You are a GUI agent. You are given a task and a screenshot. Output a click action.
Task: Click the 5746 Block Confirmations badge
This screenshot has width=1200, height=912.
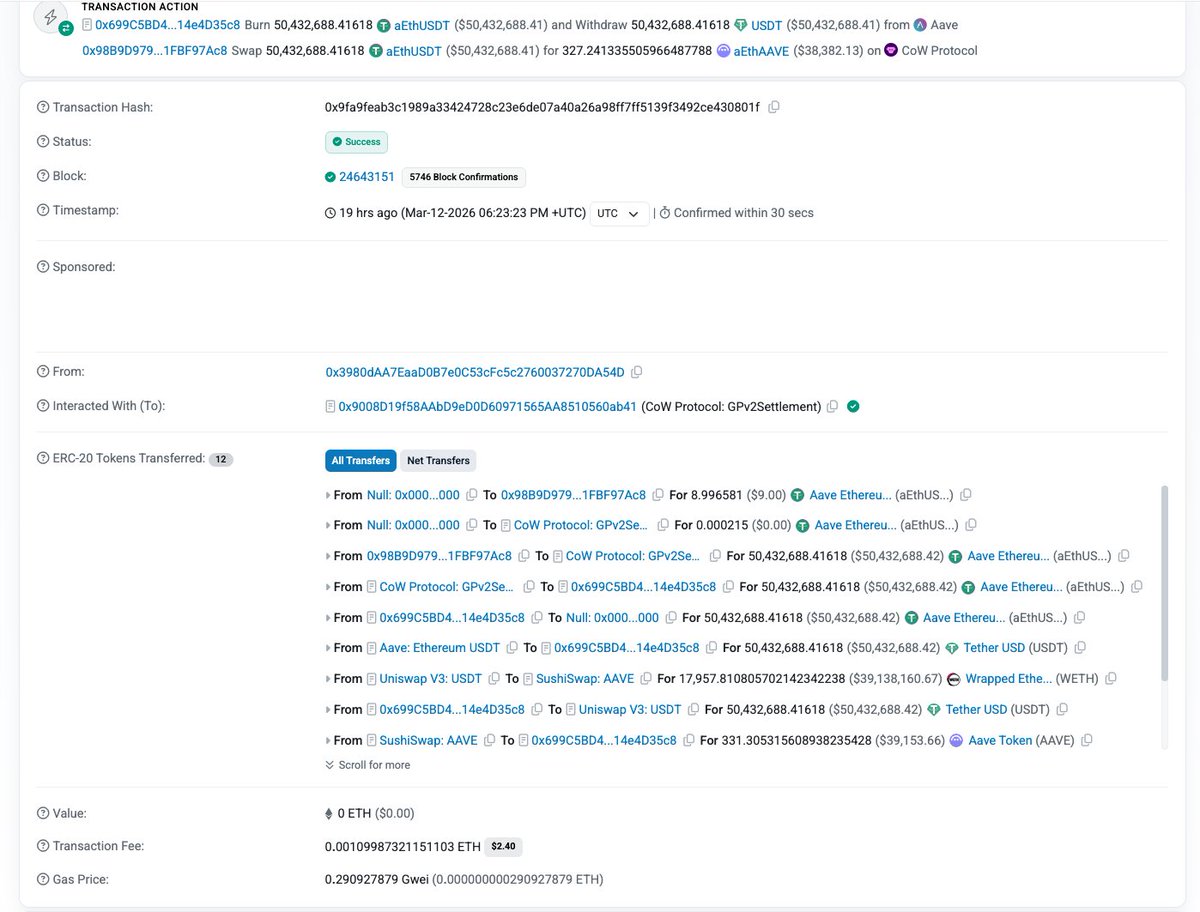[463, 177]
